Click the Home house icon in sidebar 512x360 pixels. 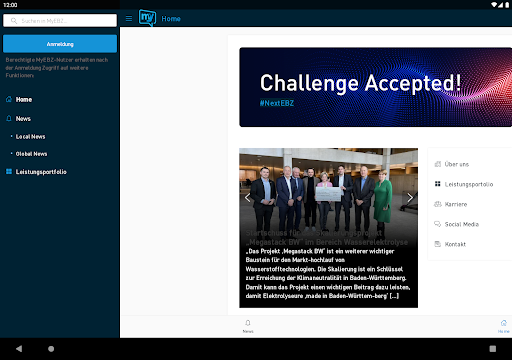(9, 99)
